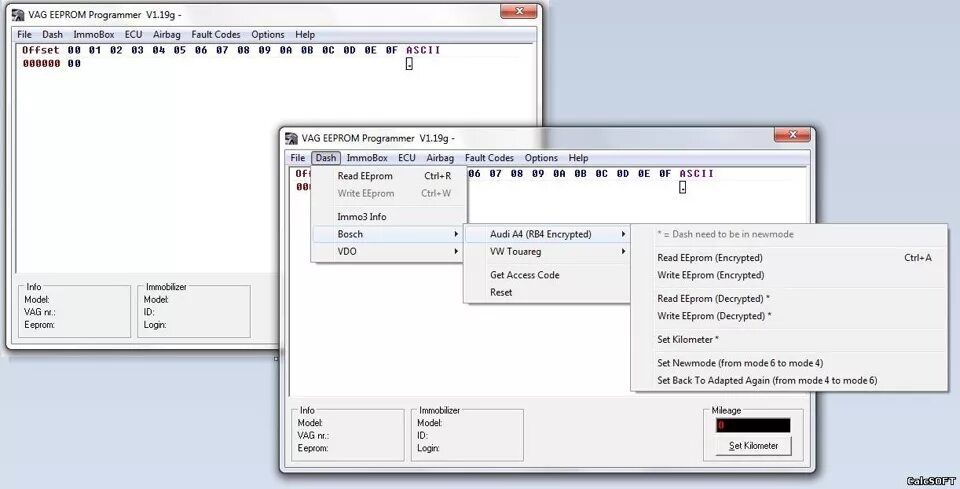Click VAG nr. label in front Info group
The width and height of the screenshot is (960, 489).
[x=313, y=436]
